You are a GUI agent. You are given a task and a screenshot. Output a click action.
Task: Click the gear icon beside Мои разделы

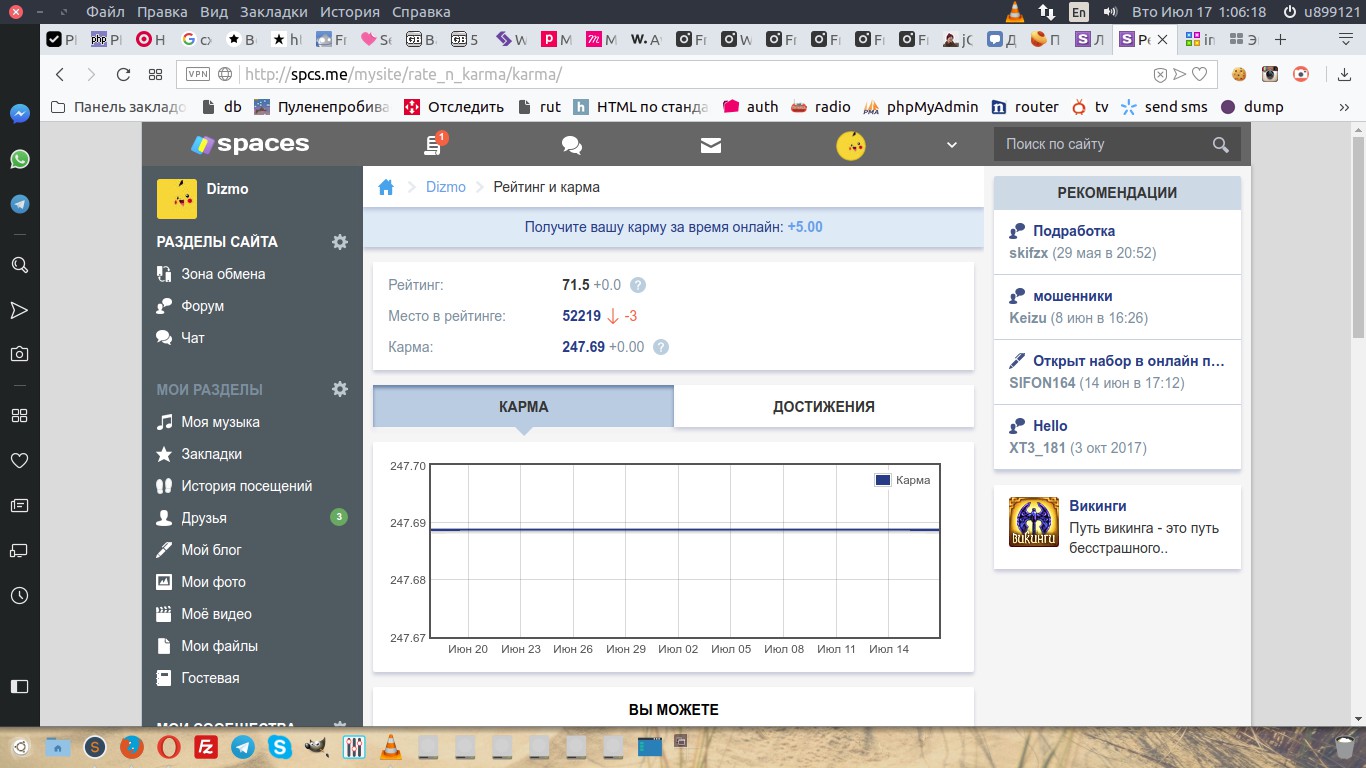click(x=340, y=389)
